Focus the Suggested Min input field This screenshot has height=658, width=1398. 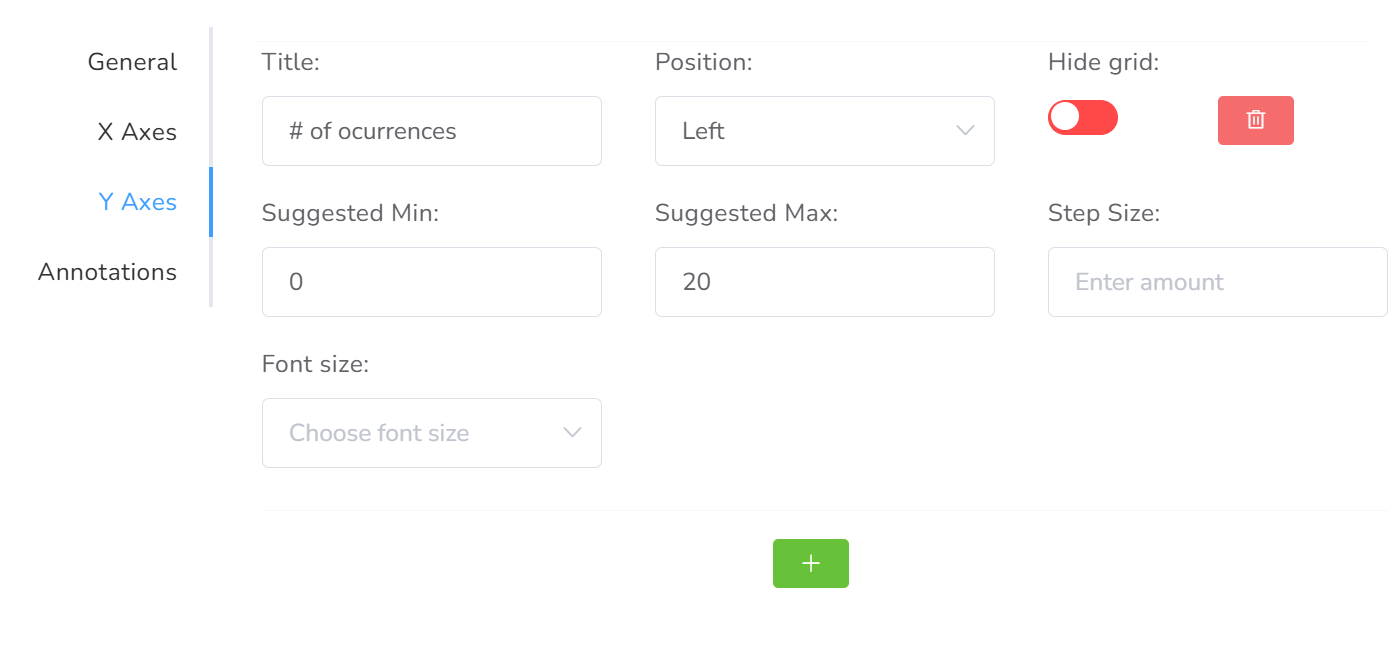431,282
